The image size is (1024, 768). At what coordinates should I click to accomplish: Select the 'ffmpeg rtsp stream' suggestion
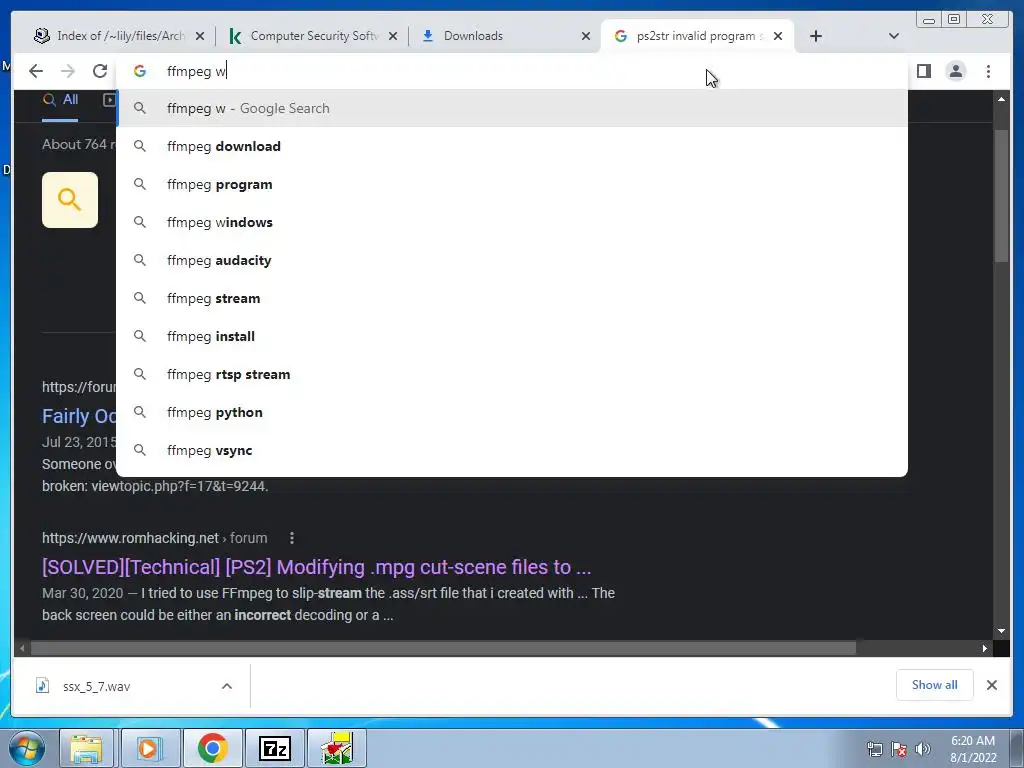(x=512, y=374)
